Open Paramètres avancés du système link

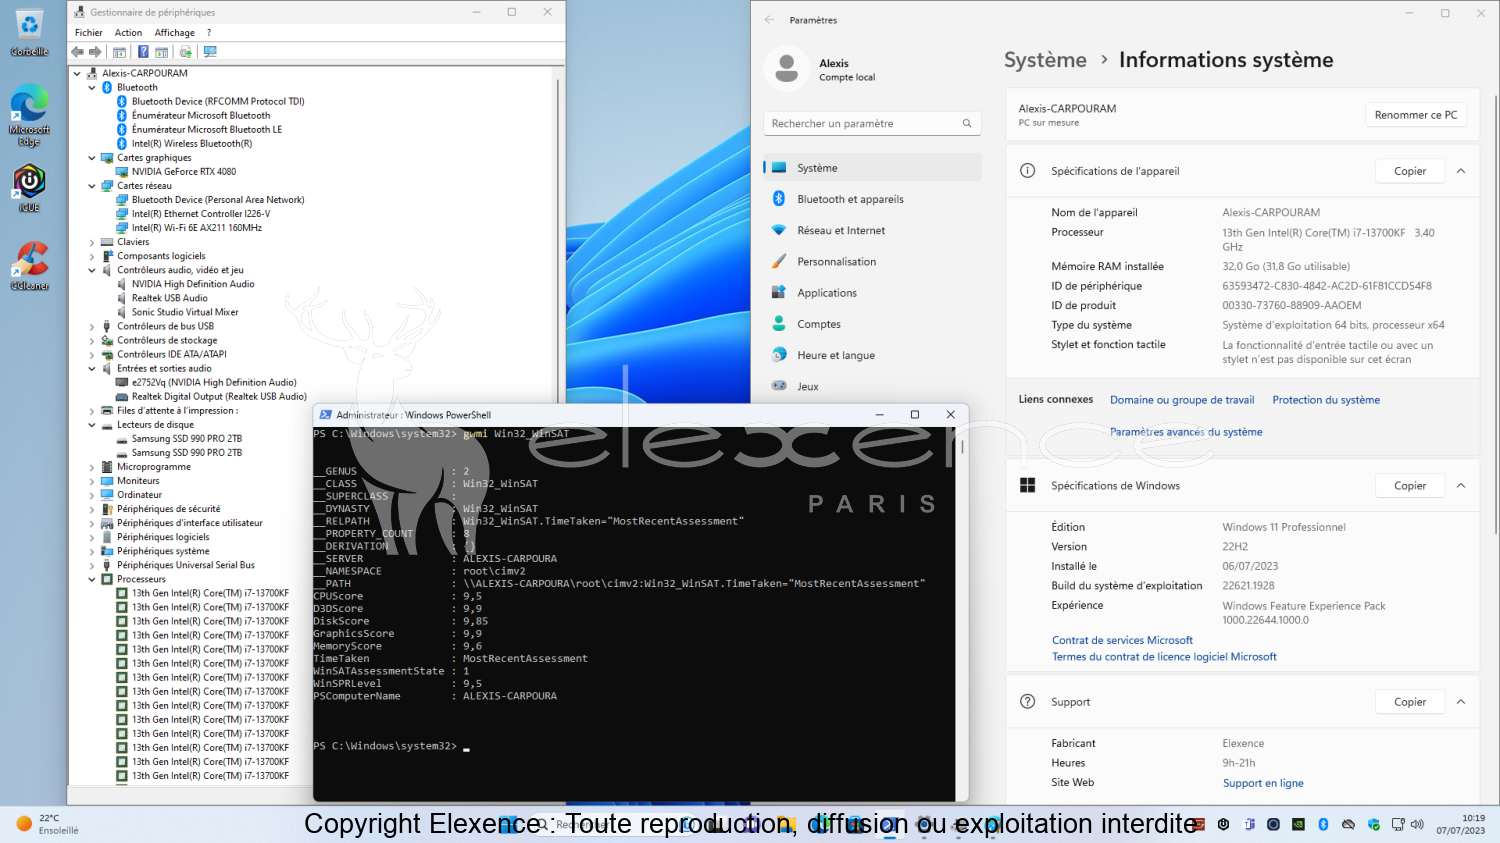[1186, 432]
